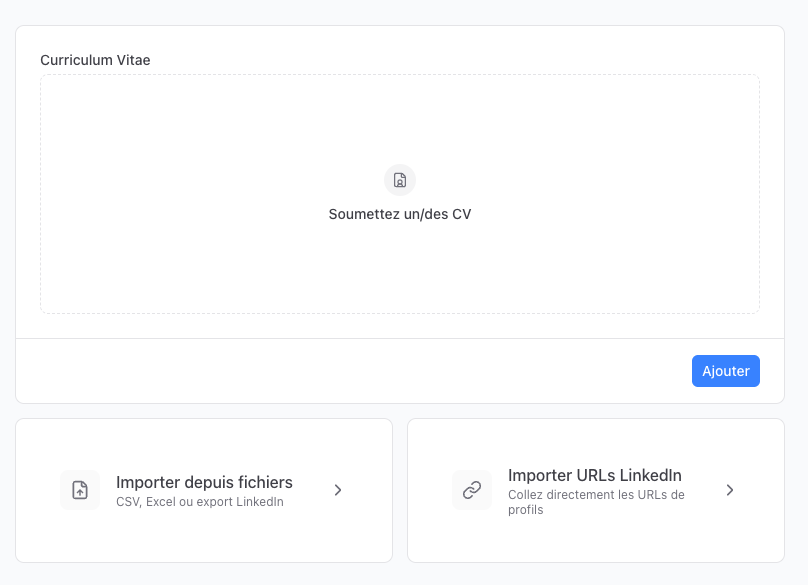Click the "Collez directement les URLs de profils" description
Viewport: 808px width, 585px height.
596,502
